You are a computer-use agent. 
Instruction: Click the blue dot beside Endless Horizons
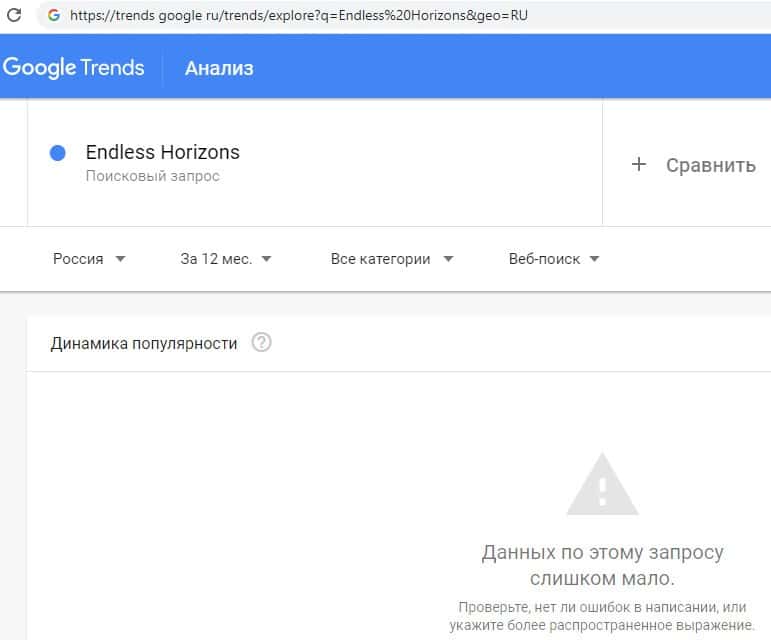58,153
